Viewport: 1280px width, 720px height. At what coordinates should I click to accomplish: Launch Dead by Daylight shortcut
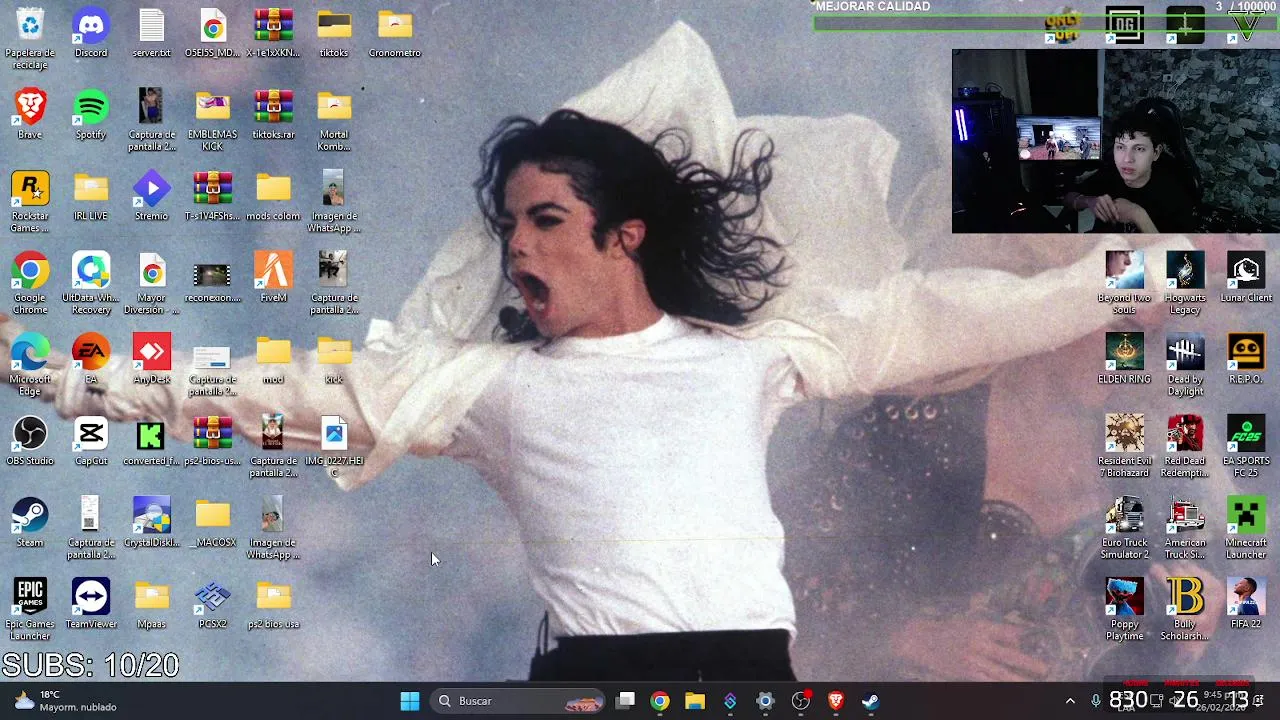click(1185, 365)
